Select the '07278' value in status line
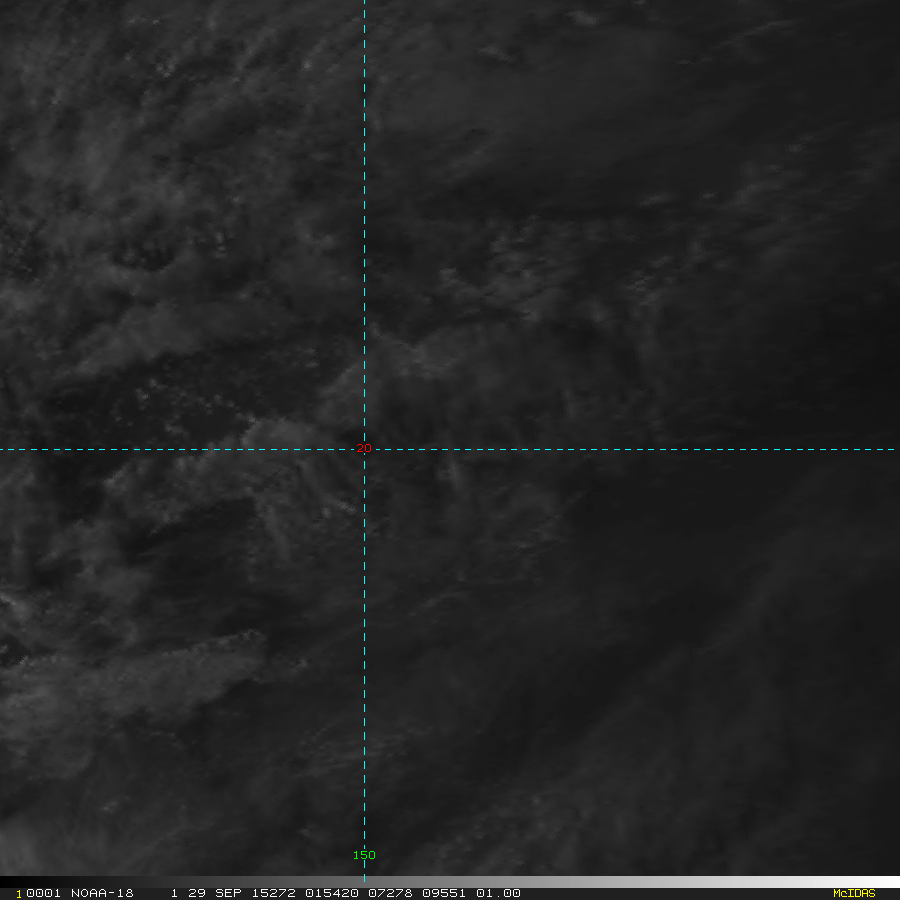 pos(390,893)
